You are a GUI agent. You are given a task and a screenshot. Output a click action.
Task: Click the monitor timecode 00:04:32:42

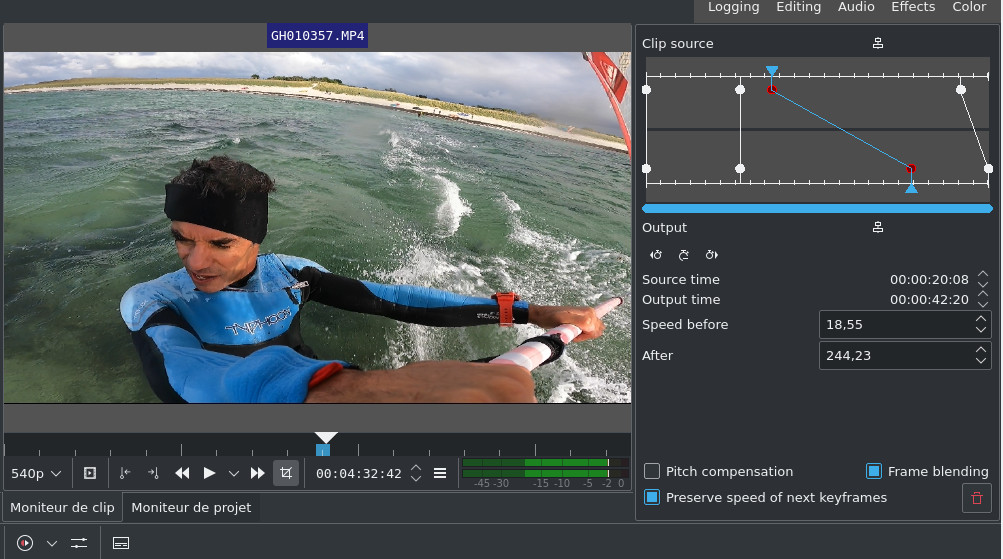(359, 474)
